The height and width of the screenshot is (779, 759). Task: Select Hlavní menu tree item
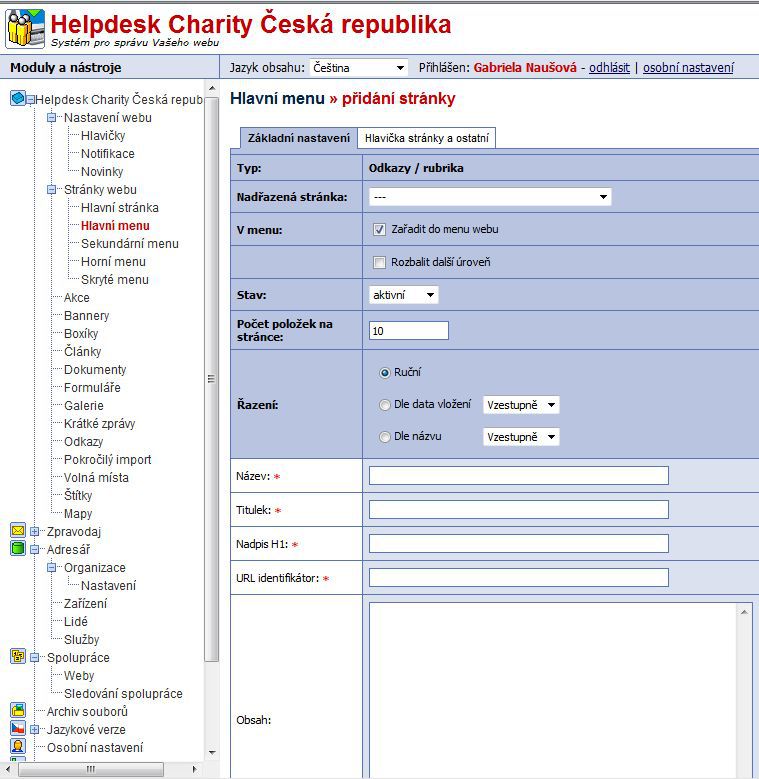coord(115,226)
